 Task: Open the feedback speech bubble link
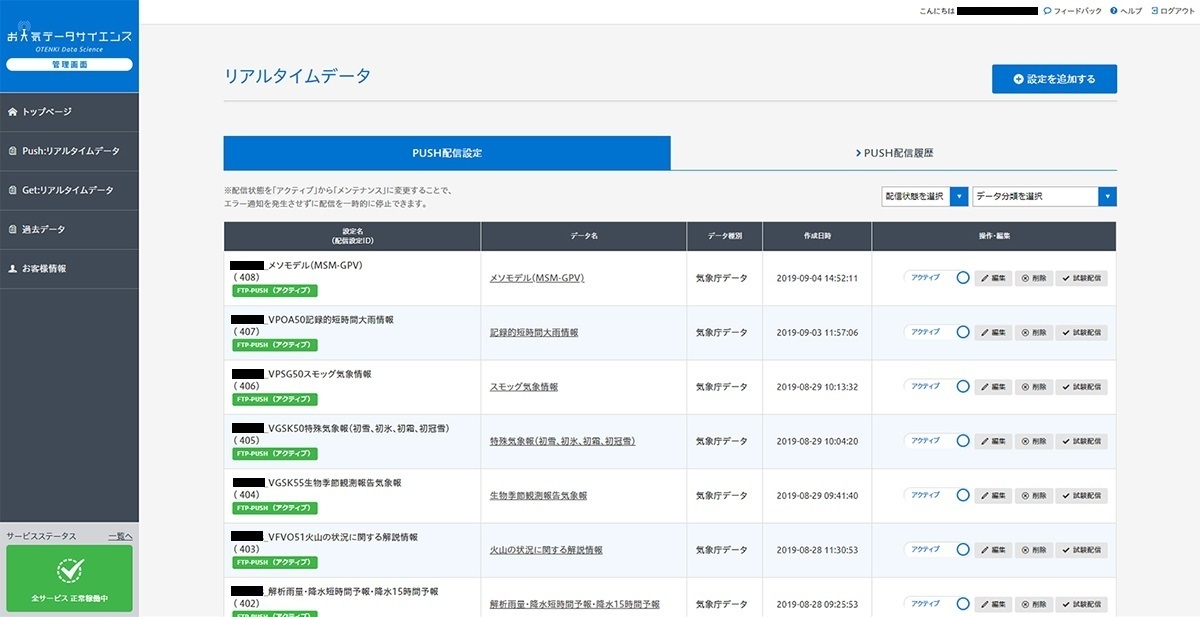pos(1047,11)
